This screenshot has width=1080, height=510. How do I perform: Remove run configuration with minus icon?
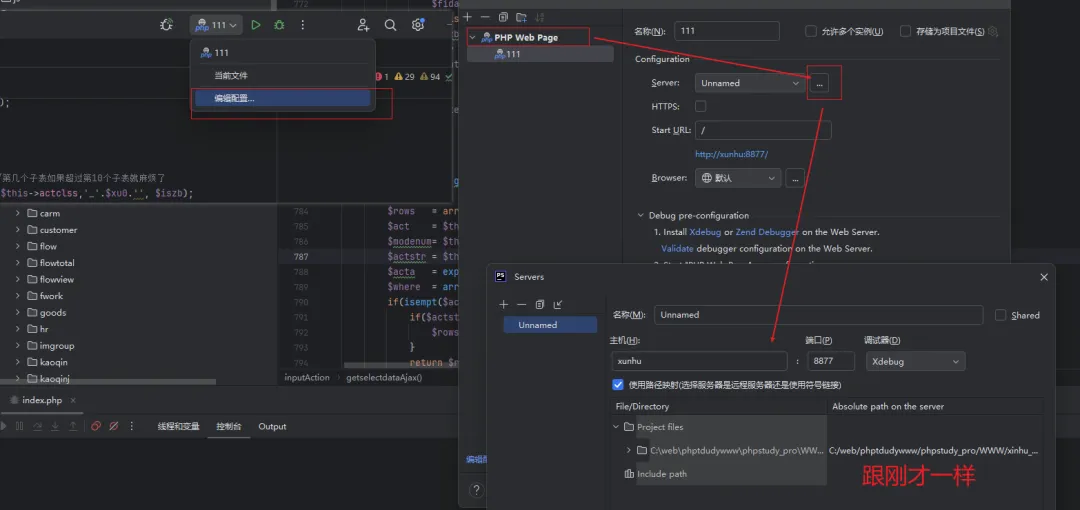pyautogui.click(x=485, y=17)
